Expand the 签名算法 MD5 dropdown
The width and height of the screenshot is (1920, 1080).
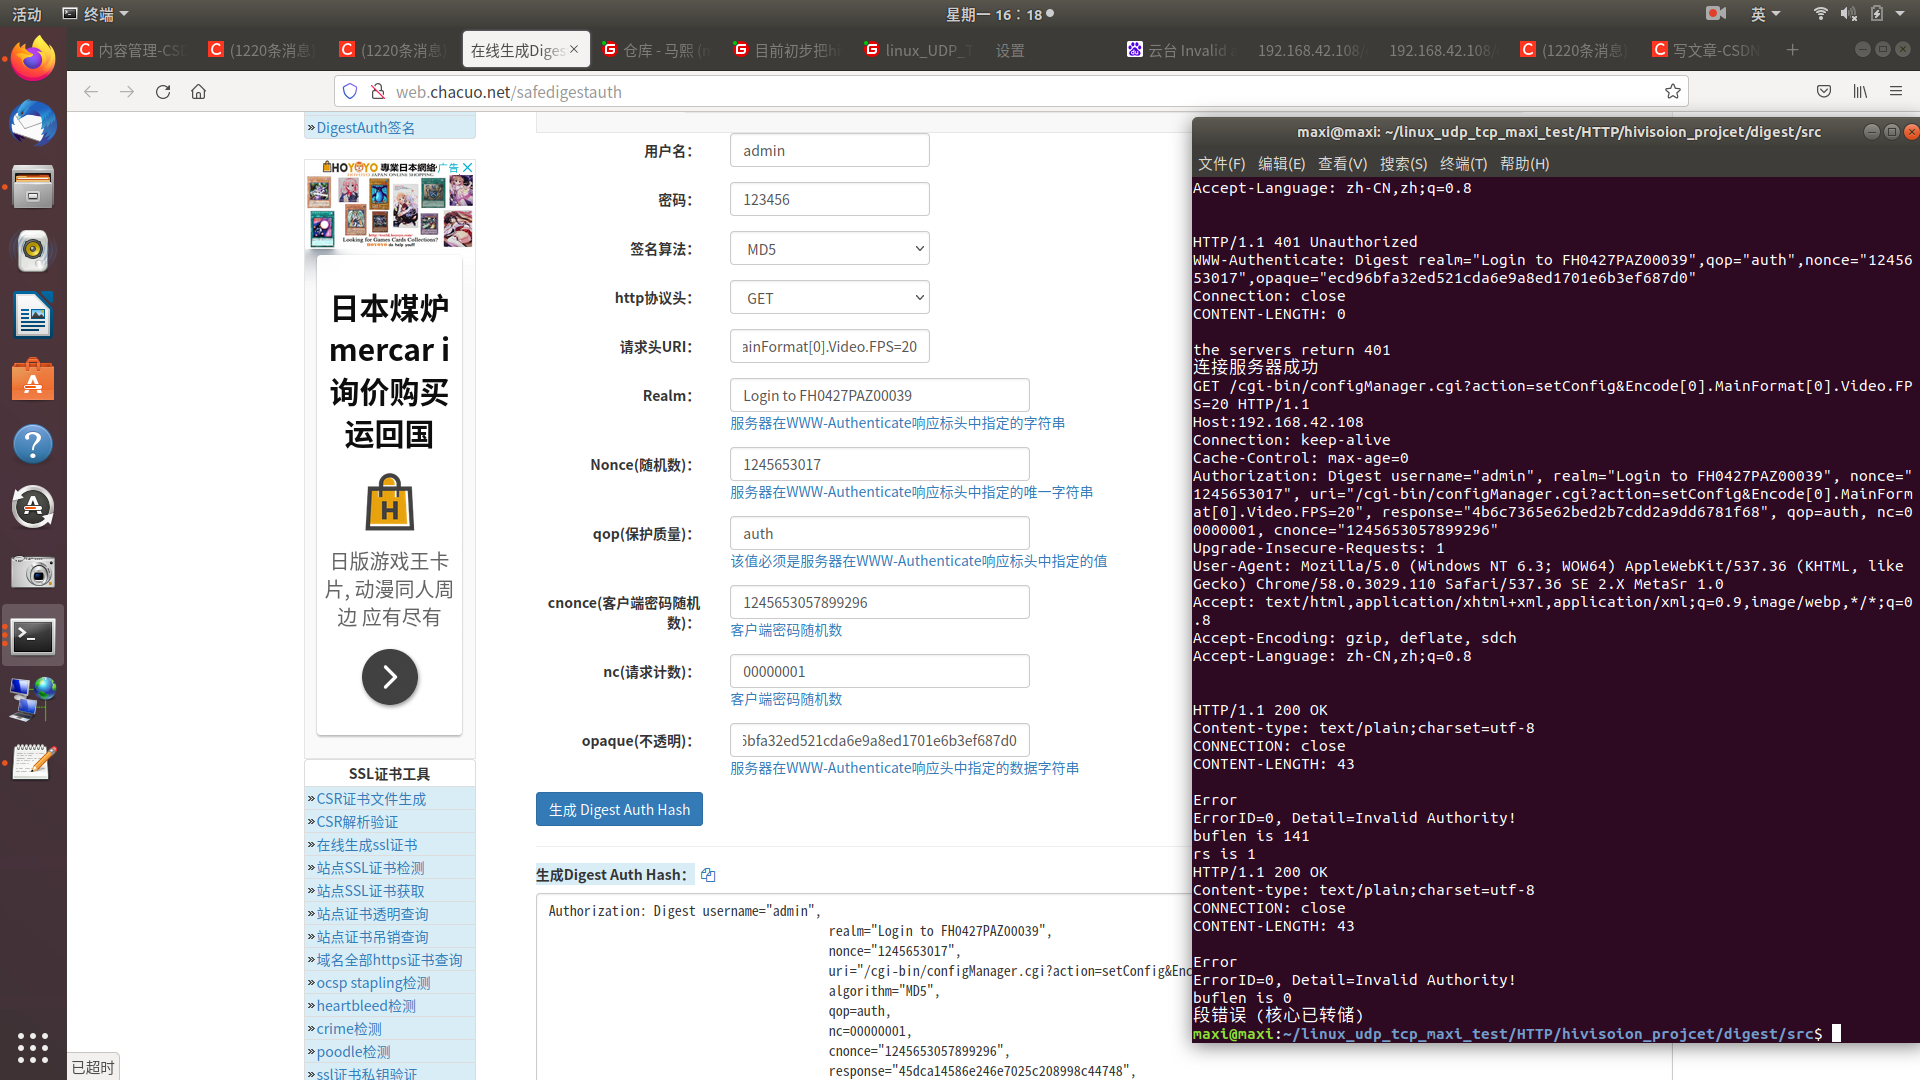[829, 249]
